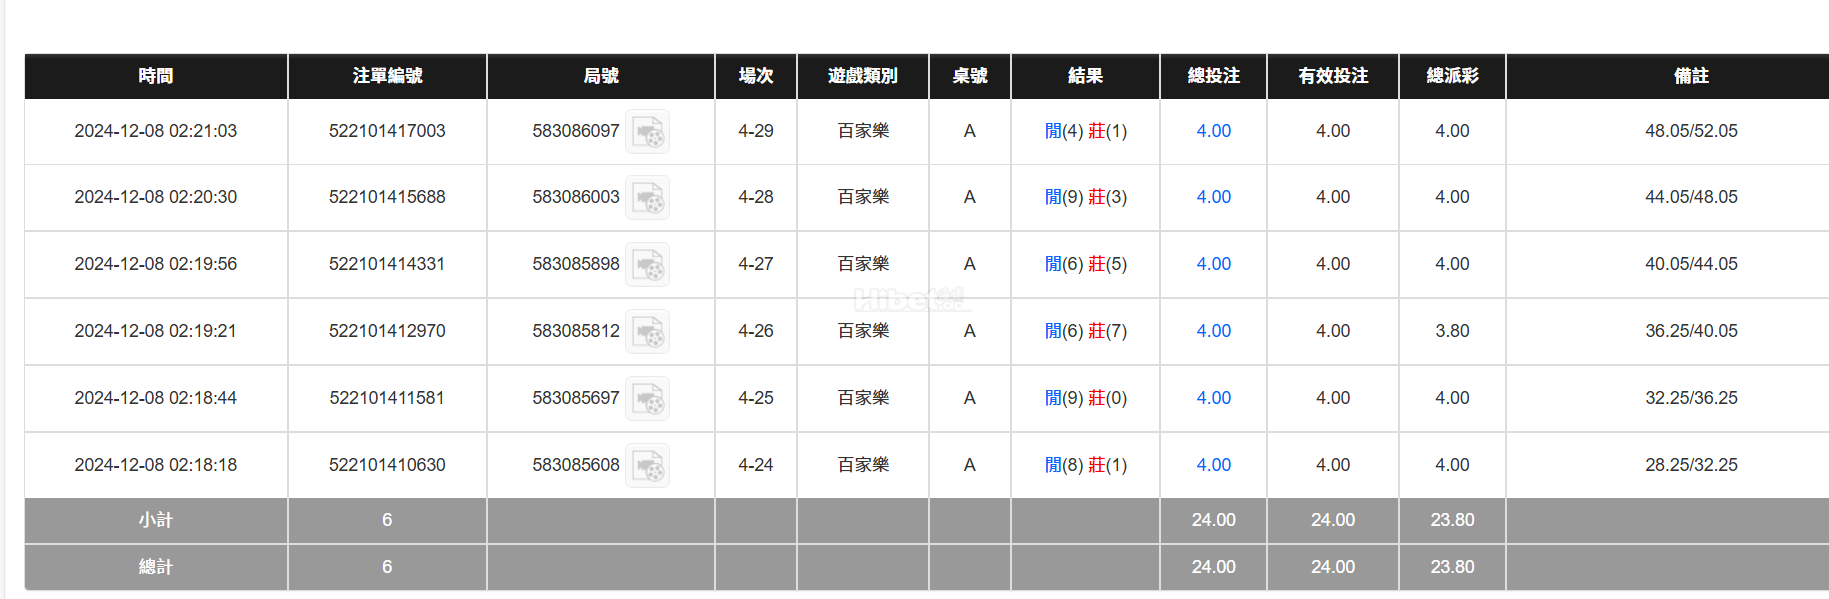Click the 4.00 total bet link for round 4-26
The height and width of the screenshot is (599, 1829).
click(x=1212, y=331)
